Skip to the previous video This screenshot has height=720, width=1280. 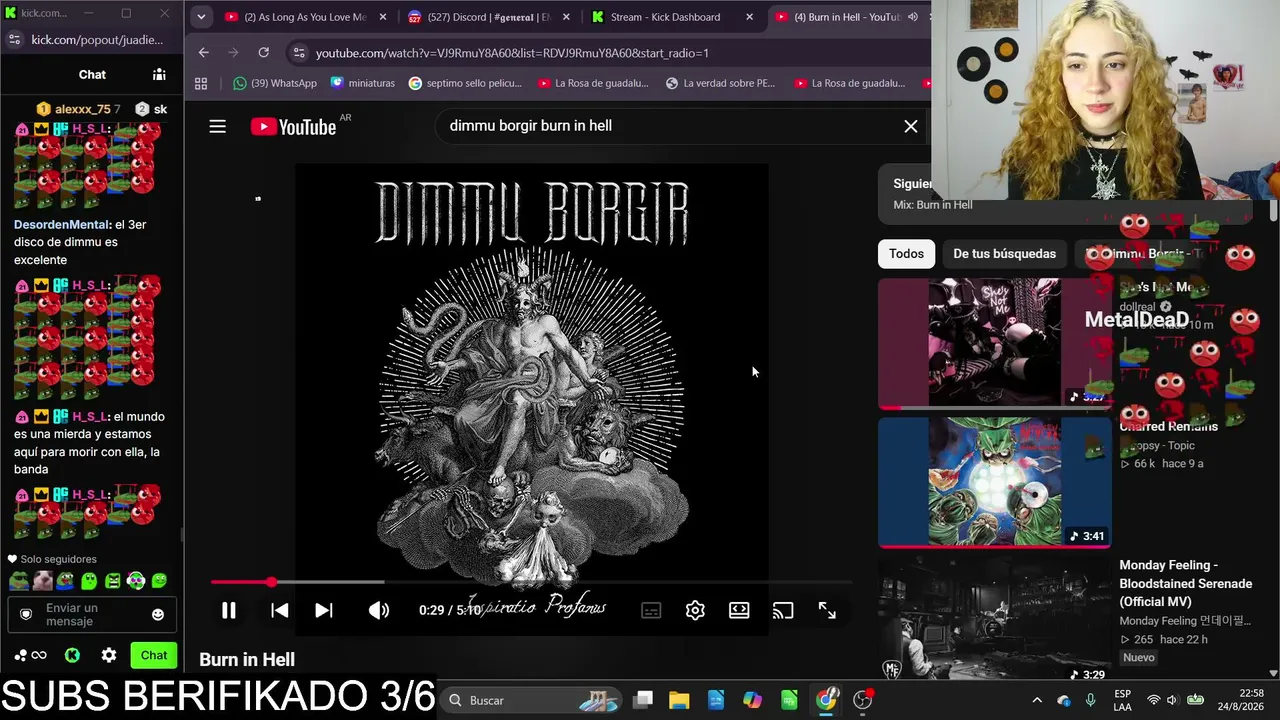280,610
